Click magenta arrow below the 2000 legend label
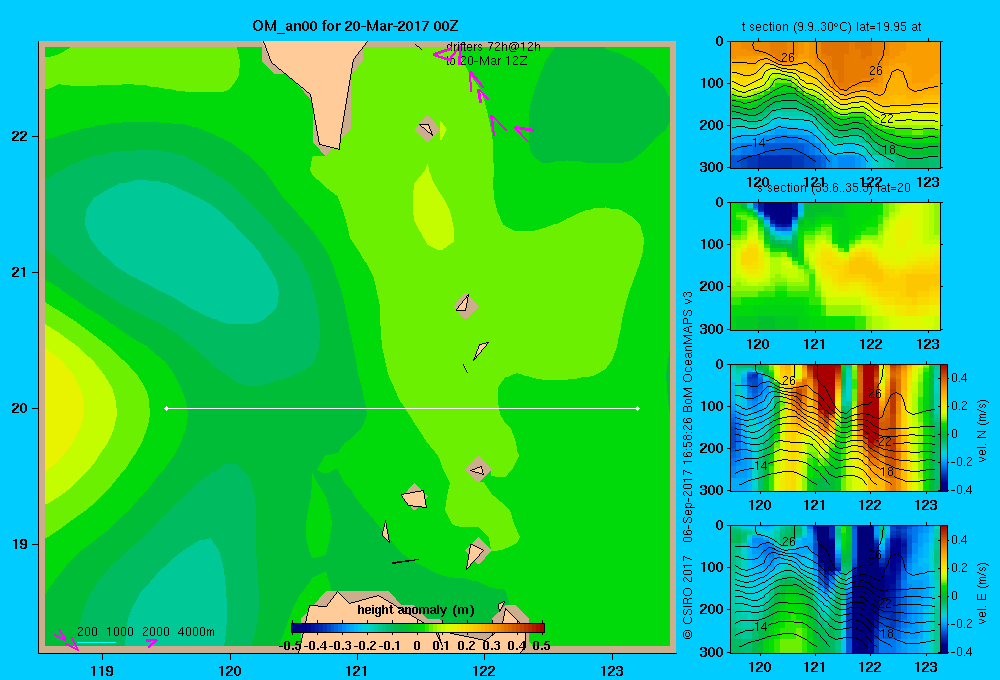Viewport: 1000px width, 680px height. click(151, 642)
